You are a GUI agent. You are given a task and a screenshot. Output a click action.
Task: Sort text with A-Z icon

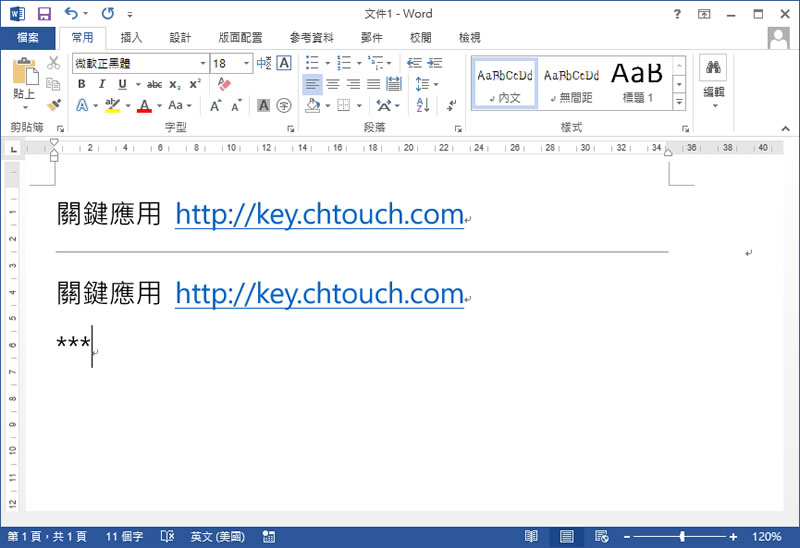(x=423, y=105)
